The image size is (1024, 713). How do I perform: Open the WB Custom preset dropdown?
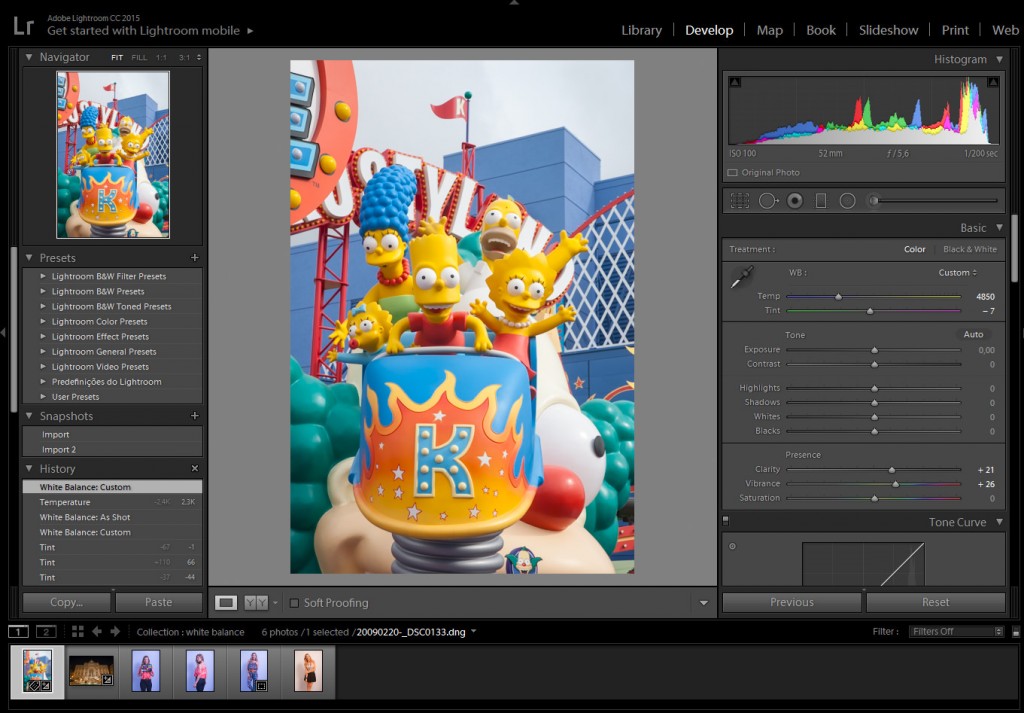tap(957, 273)
